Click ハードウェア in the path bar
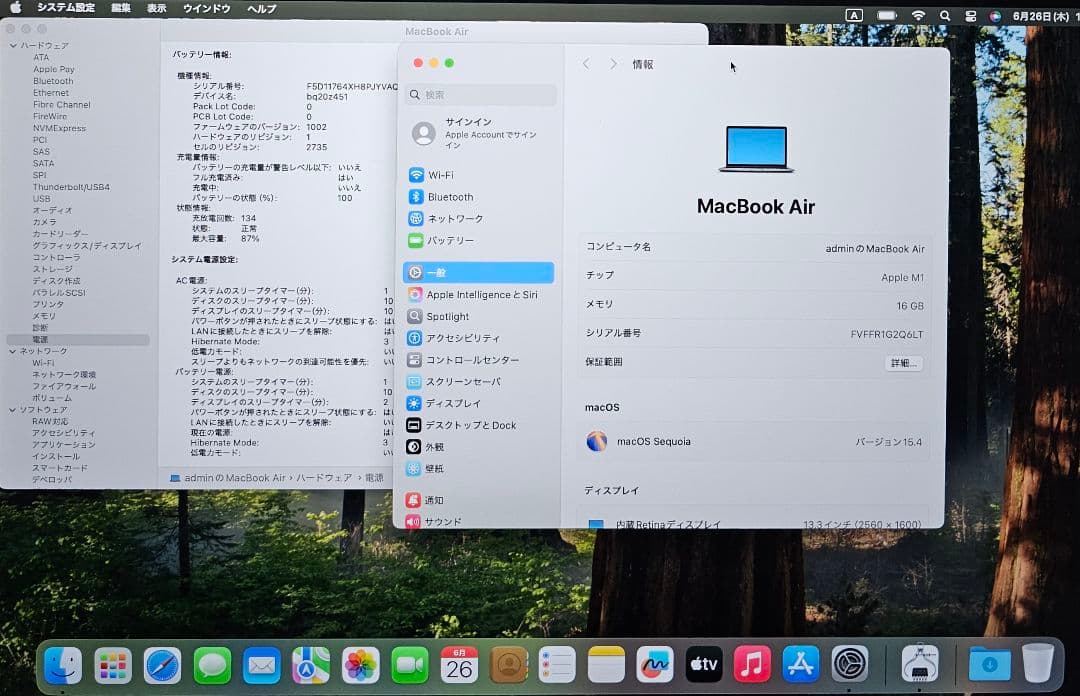Viewport: 1080px width, 696px height. (x=324, y=478)
